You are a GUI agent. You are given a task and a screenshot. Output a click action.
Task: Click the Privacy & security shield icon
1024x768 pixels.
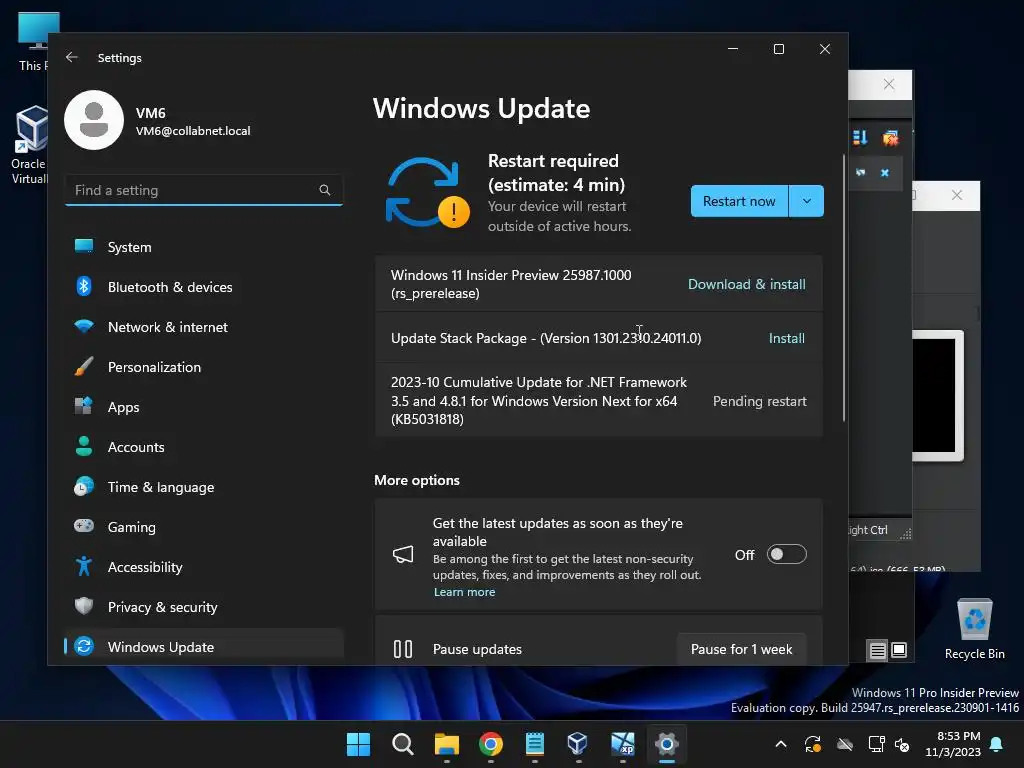tap(84, 606)
